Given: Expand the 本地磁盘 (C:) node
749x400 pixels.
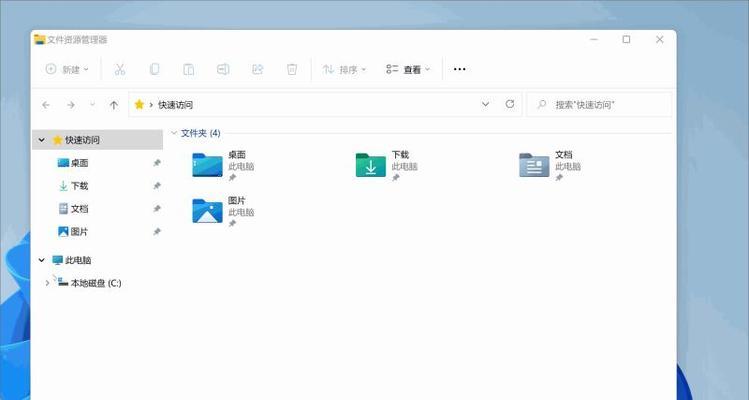Looking at the screenshot, I should click(47, 283).
